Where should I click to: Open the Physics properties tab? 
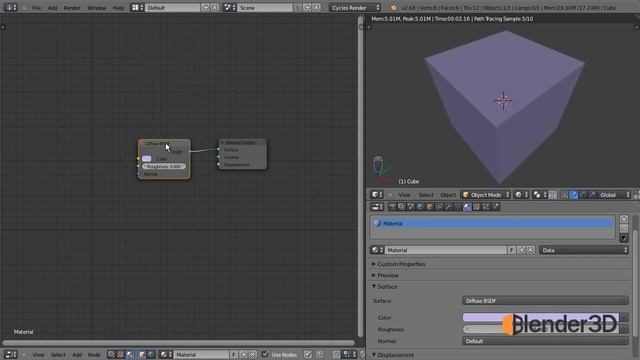(496, 207)
